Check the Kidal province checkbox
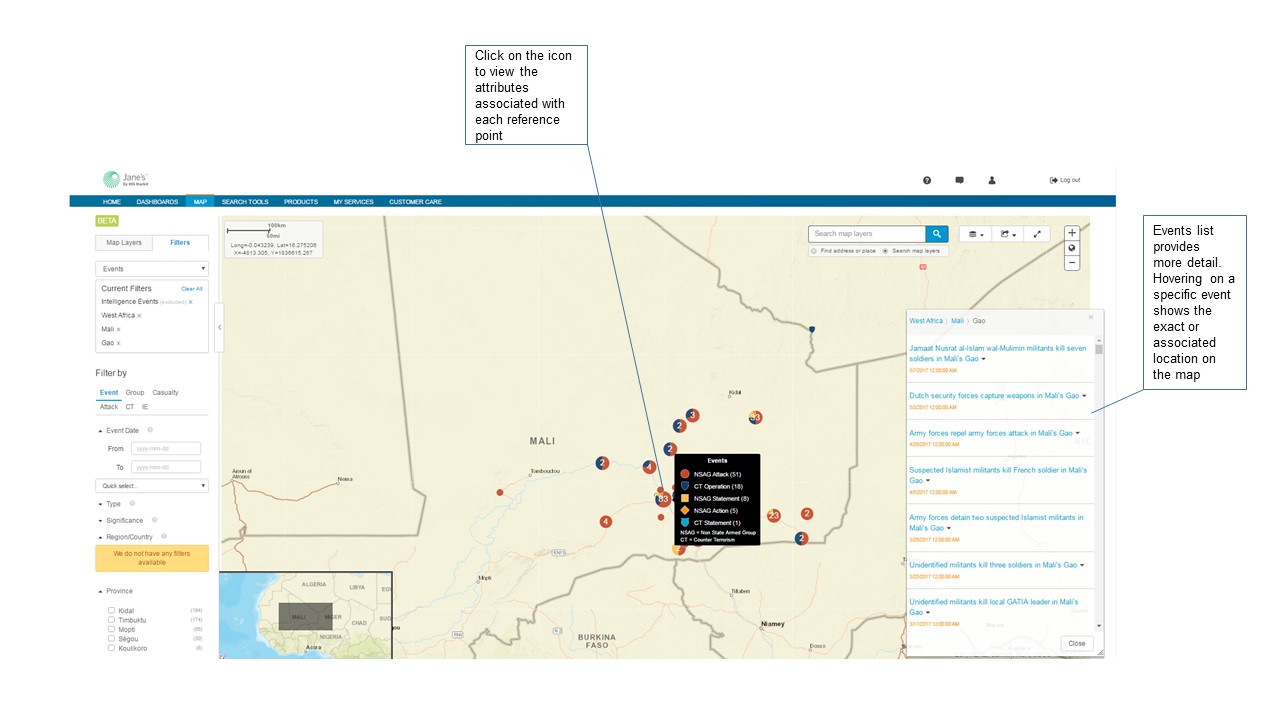This screenshot has width=1280, height=720. 111,610
